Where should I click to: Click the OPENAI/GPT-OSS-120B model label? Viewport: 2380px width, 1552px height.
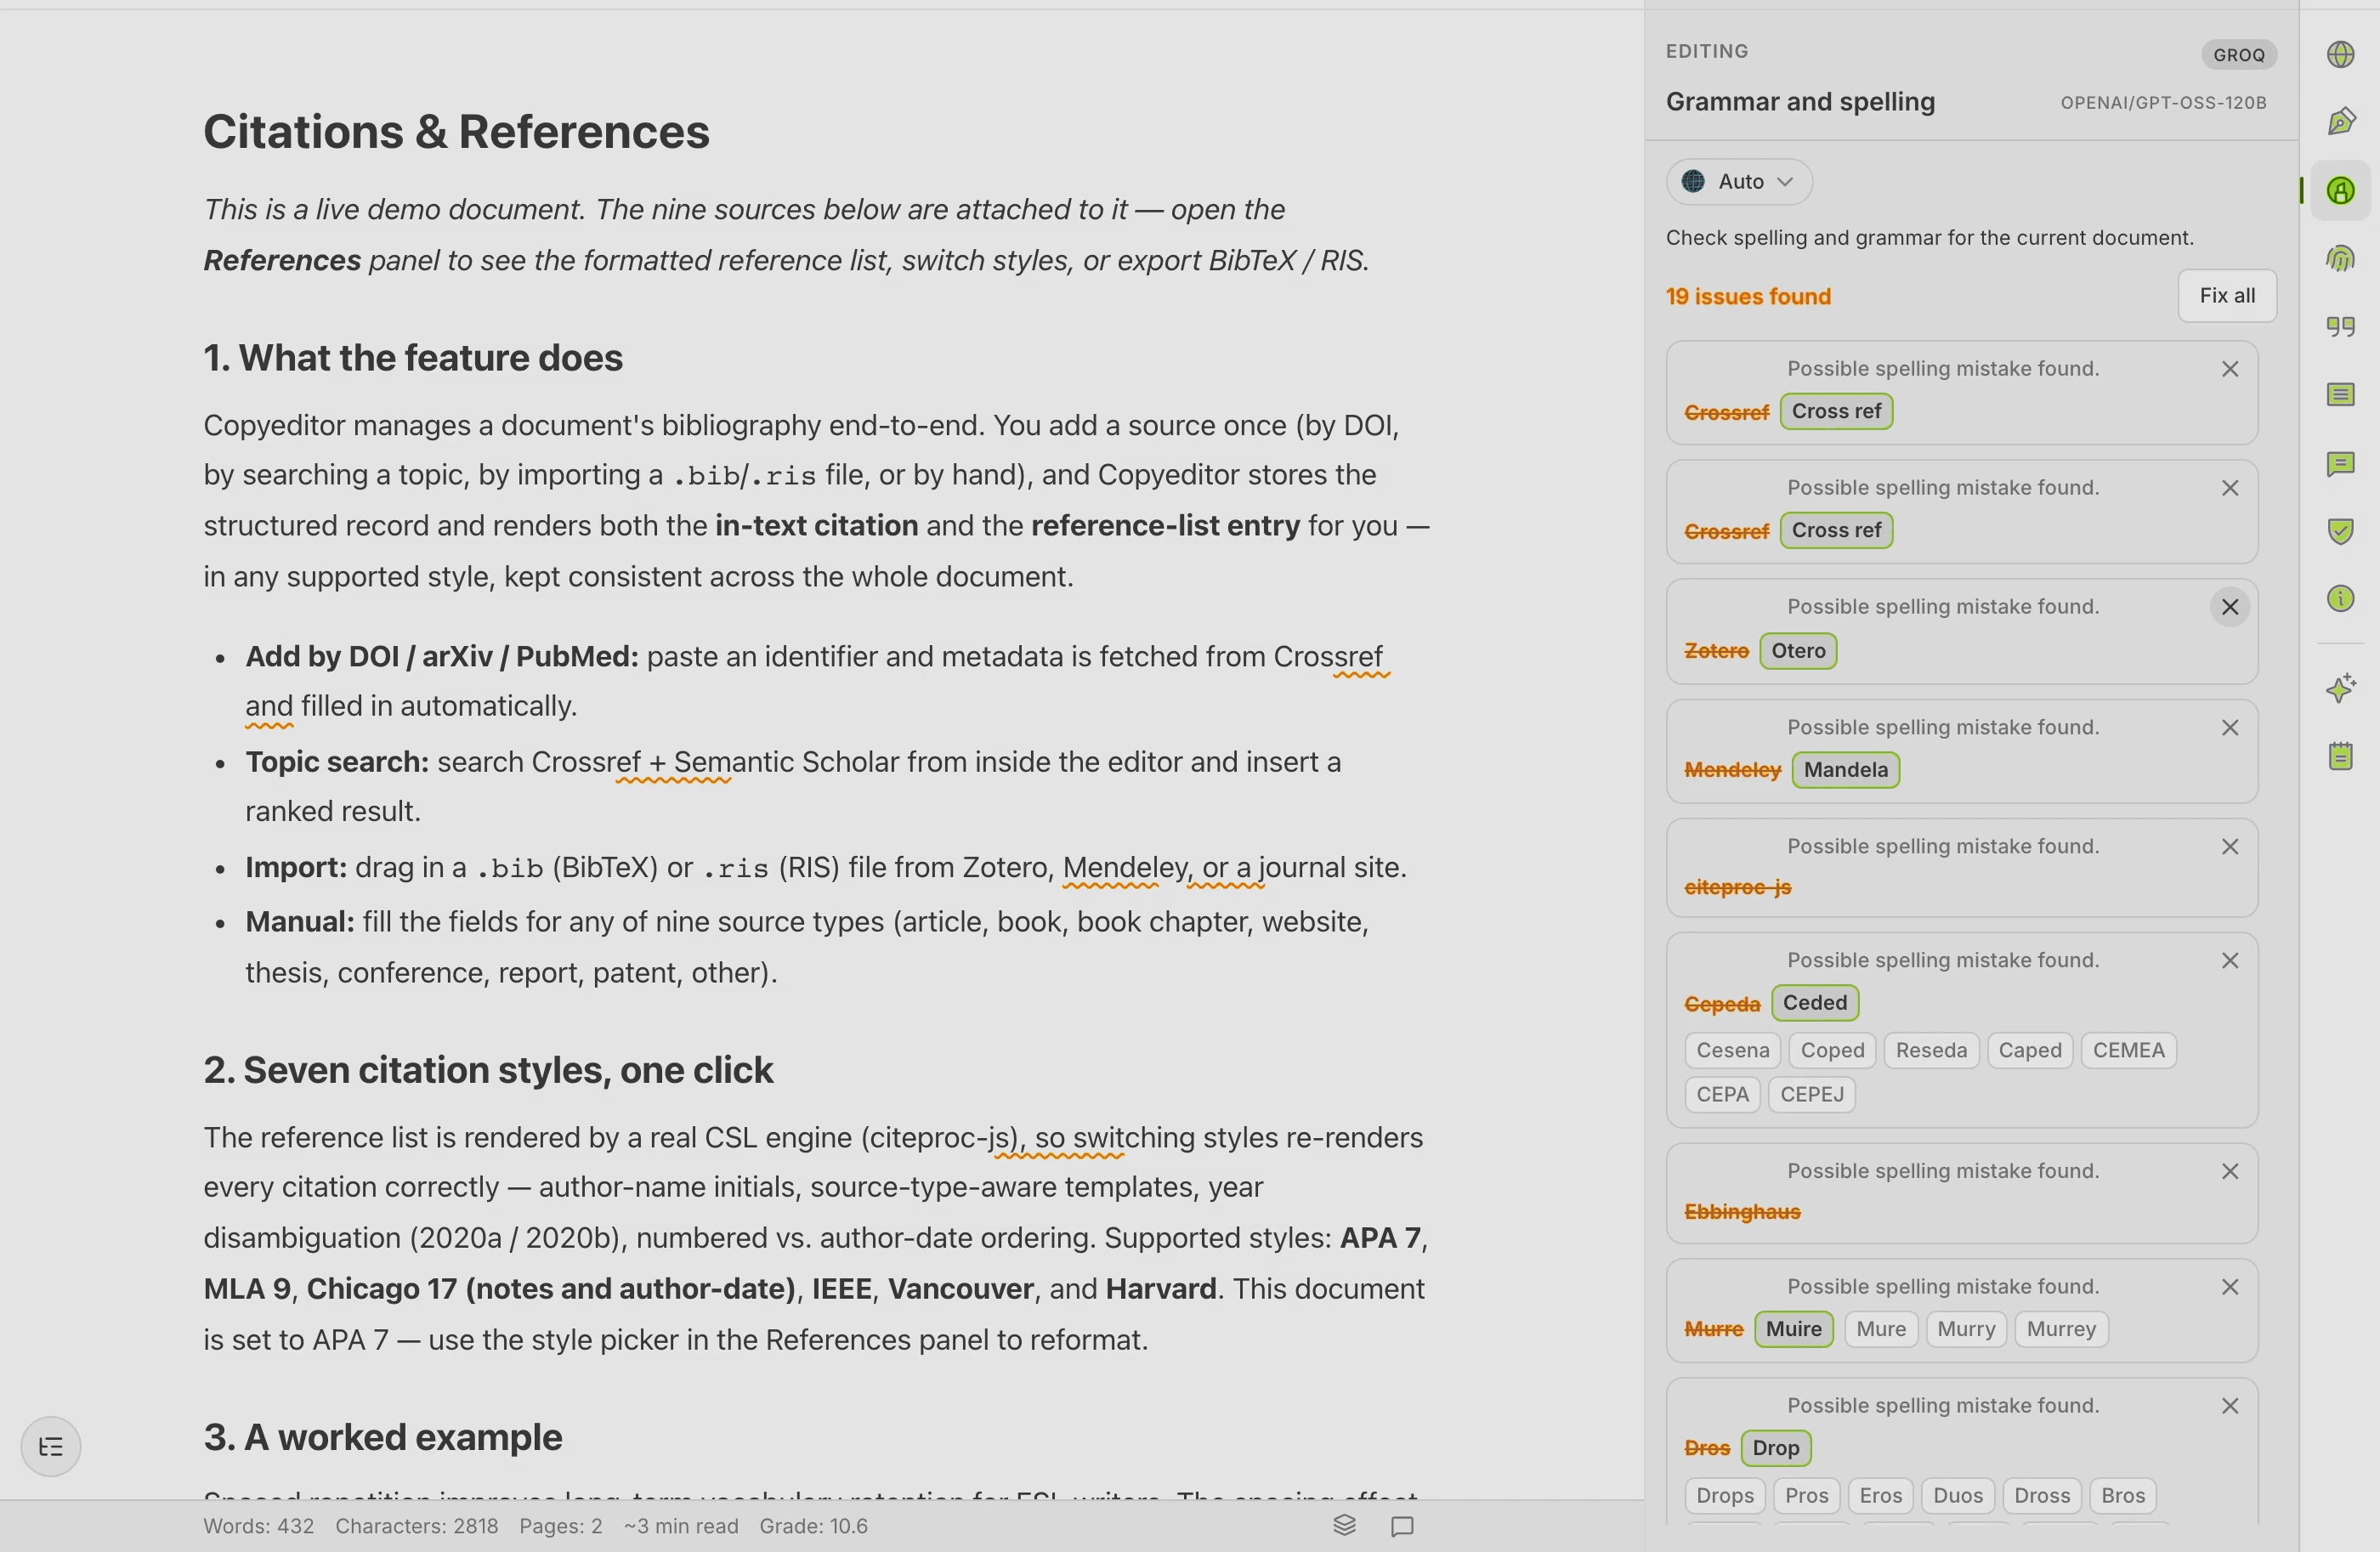(x=2162, y=103)
